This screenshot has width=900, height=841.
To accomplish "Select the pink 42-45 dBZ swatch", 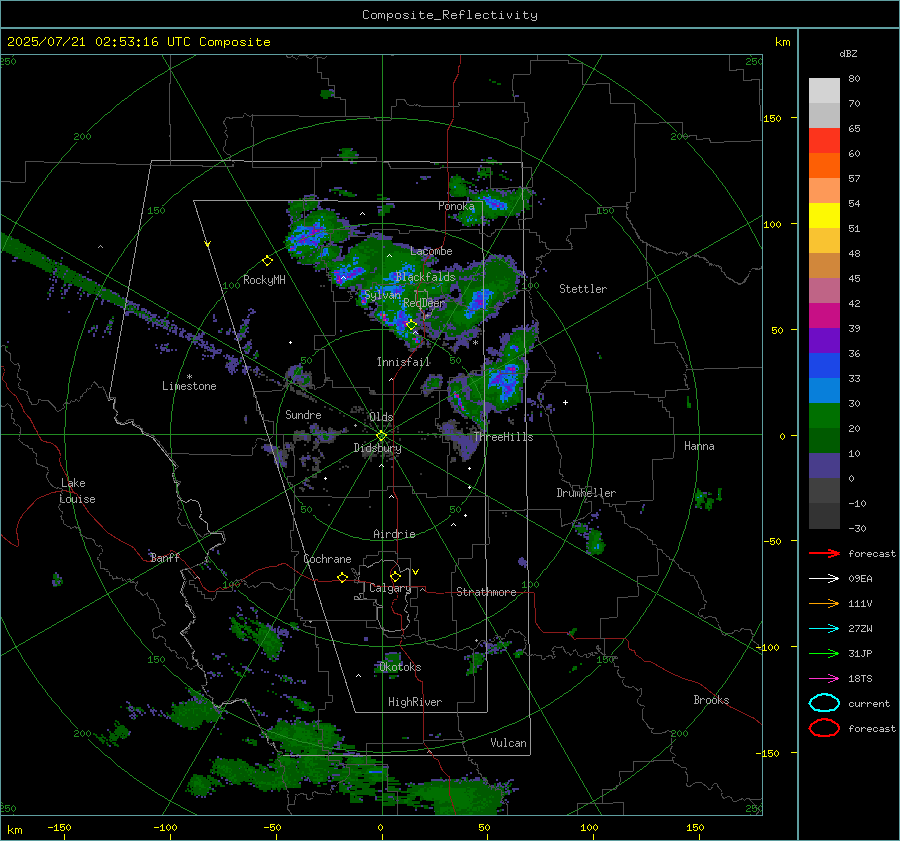I will (824, 291).
